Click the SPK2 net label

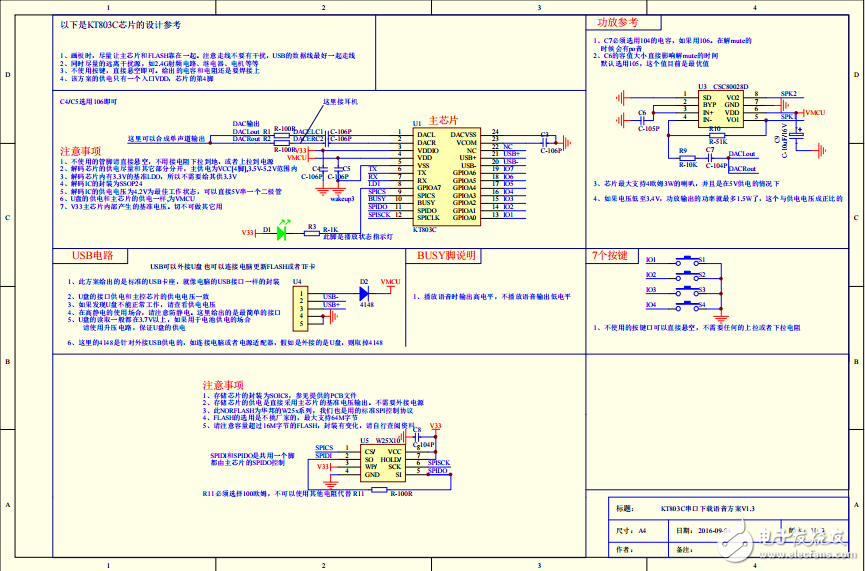(x=789, y=93)
